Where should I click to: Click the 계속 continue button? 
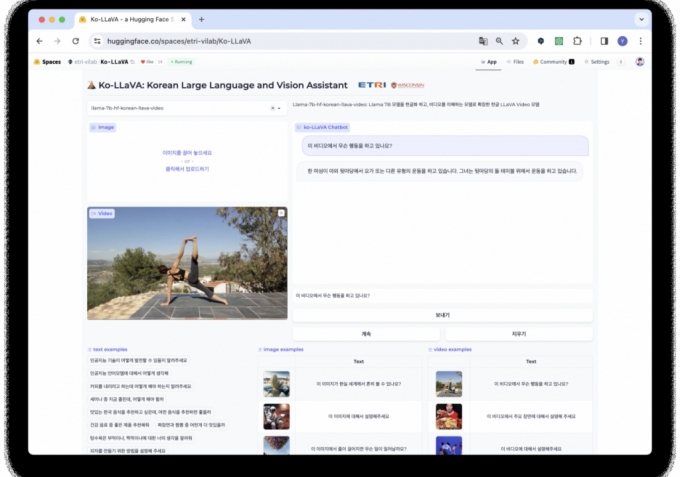tap(366, 334)
